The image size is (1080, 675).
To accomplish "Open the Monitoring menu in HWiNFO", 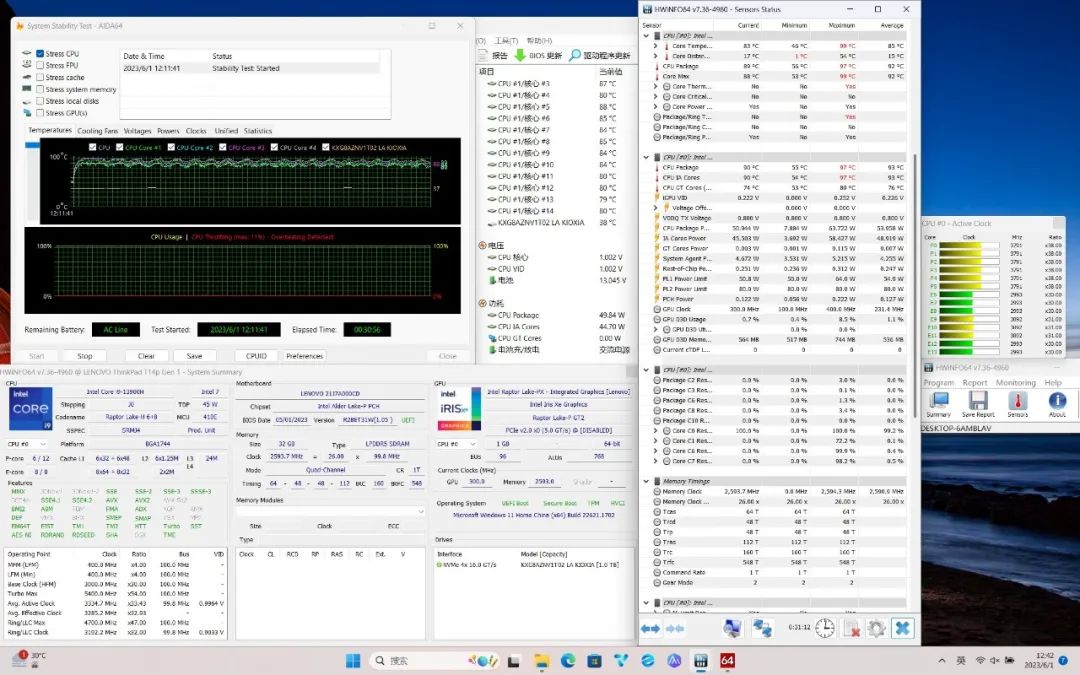I will click(1015, 382).
